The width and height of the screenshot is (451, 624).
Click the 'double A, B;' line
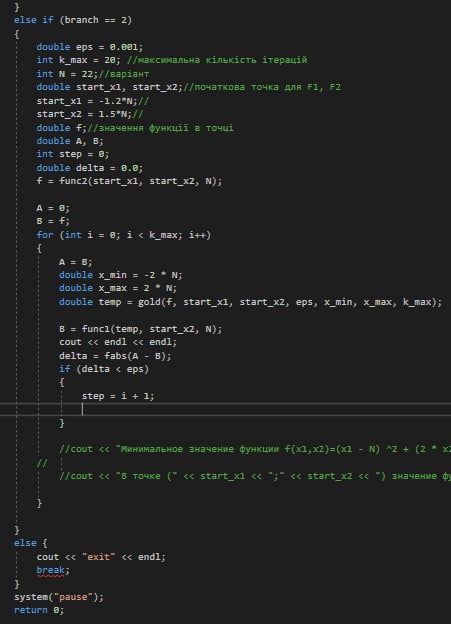click(70, 141)
